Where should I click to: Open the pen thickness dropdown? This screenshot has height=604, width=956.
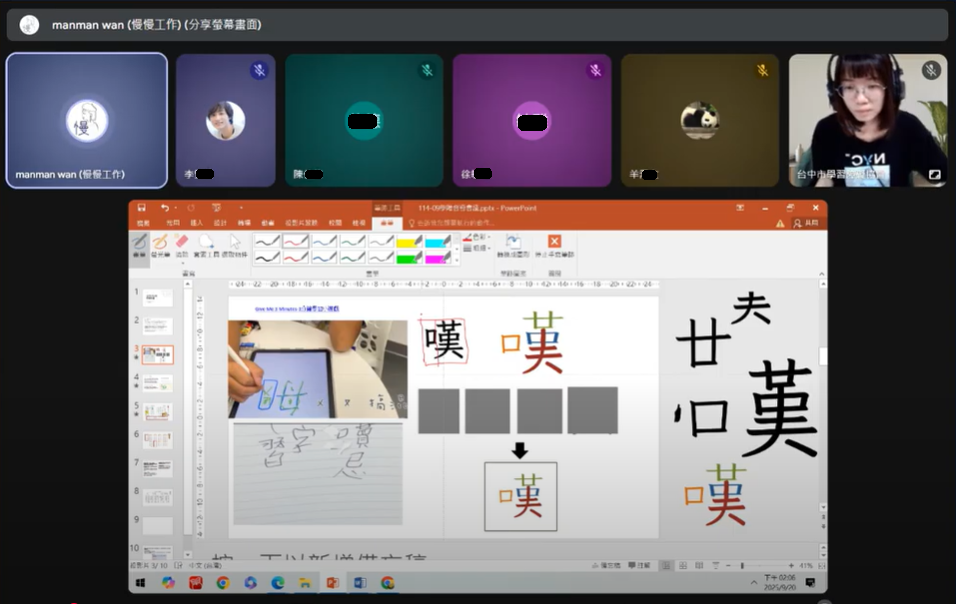click(476, 248)
